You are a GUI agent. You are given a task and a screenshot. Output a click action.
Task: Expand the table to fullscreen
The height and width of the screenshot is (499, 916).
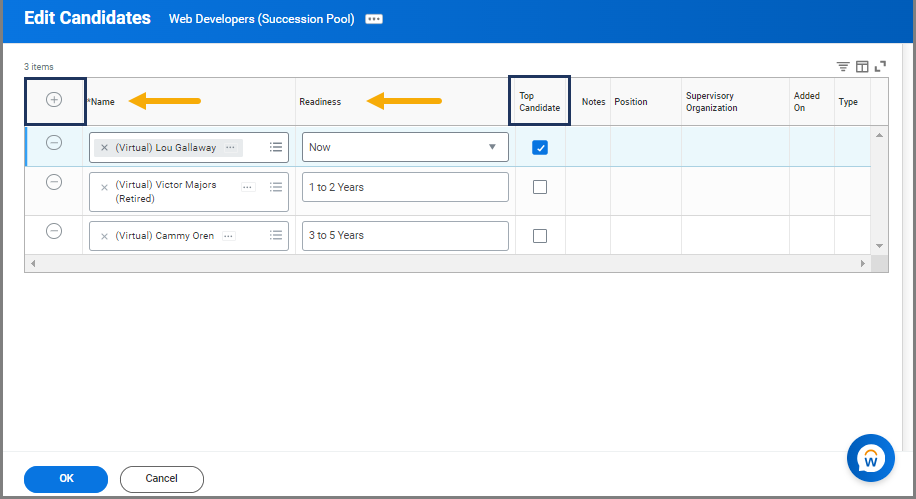coord(881,66)
